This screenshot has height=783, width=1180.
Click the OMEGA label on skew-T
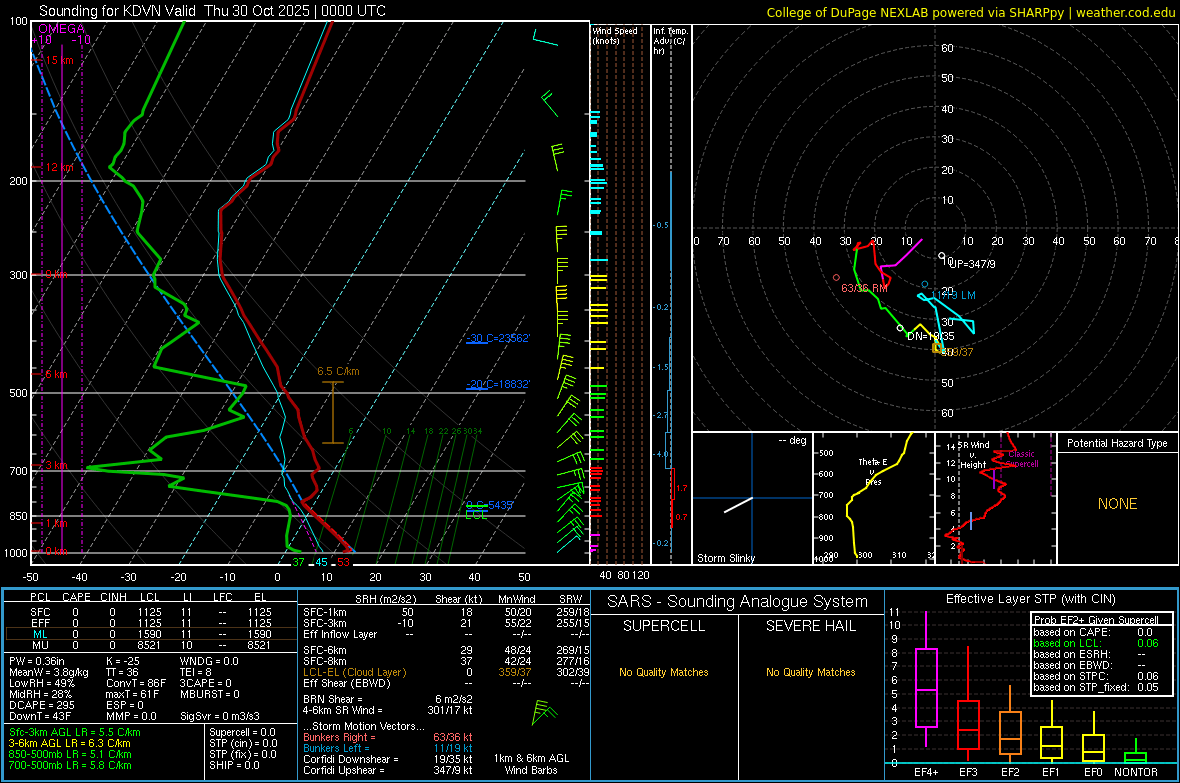(x=62, y=29)
